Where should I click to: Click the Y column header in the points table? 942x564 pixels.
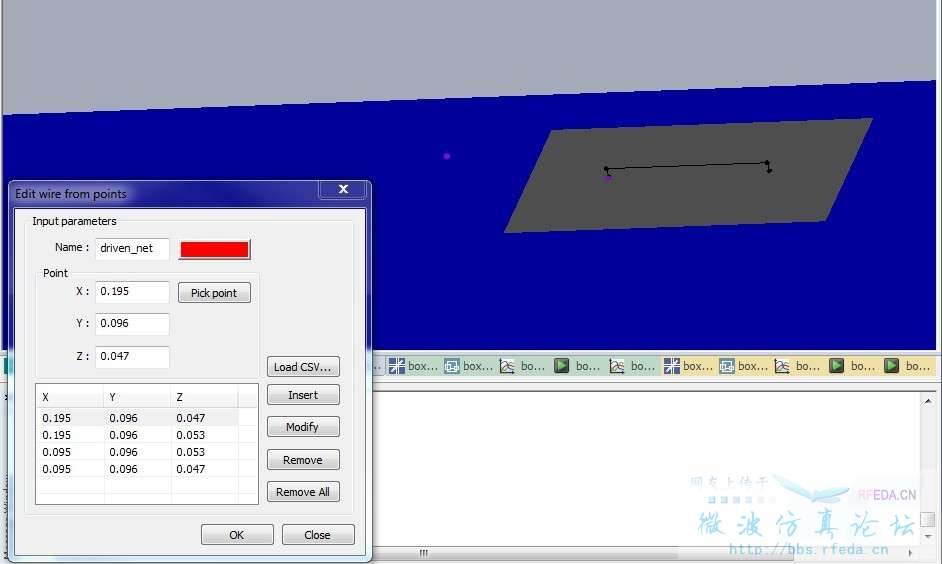(x=138, y=397)
